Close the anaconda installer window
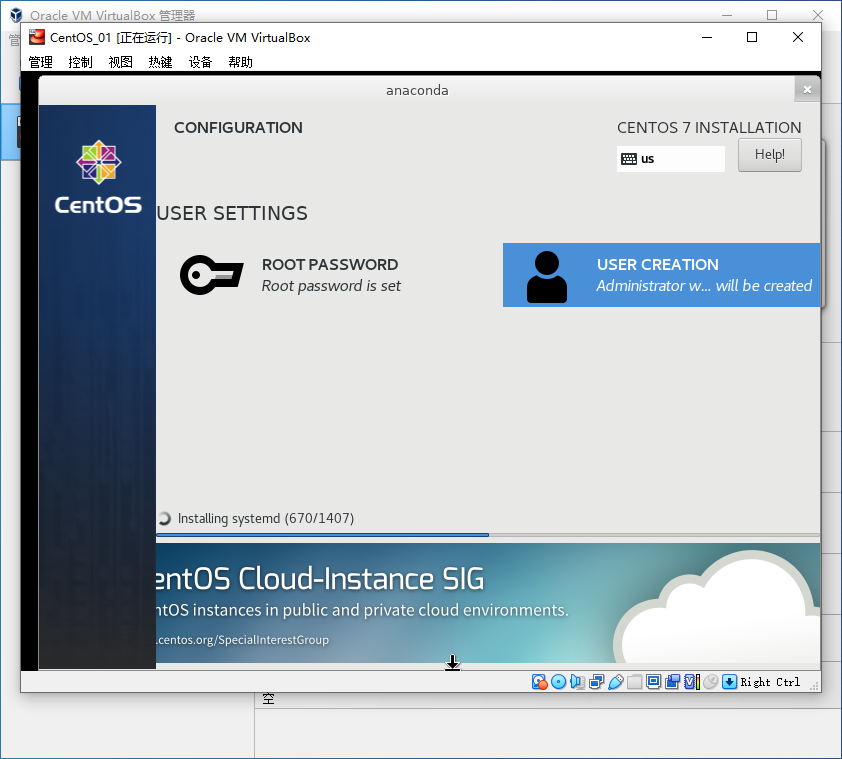 coord(807,89)
